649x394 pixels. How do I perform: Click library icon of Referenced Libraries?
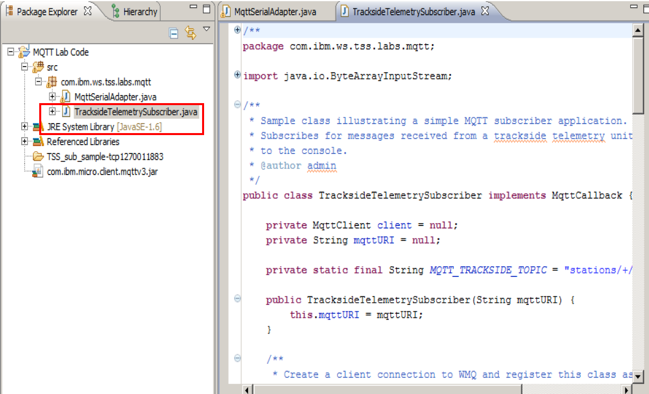pyautogui.click(x=38, y=142)
